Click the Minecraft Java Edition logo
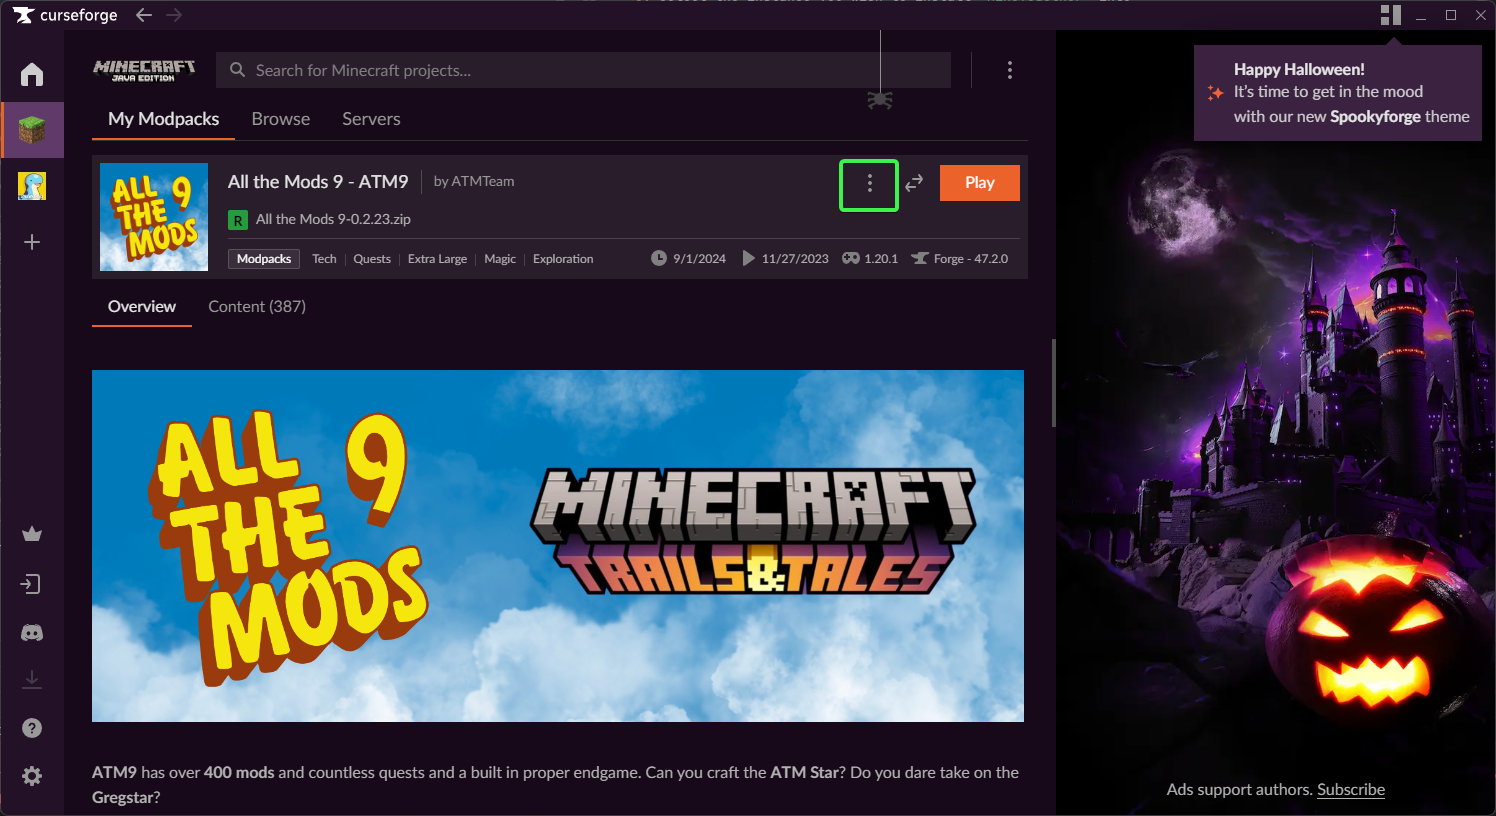The image size is (1496, 816). 144,70
